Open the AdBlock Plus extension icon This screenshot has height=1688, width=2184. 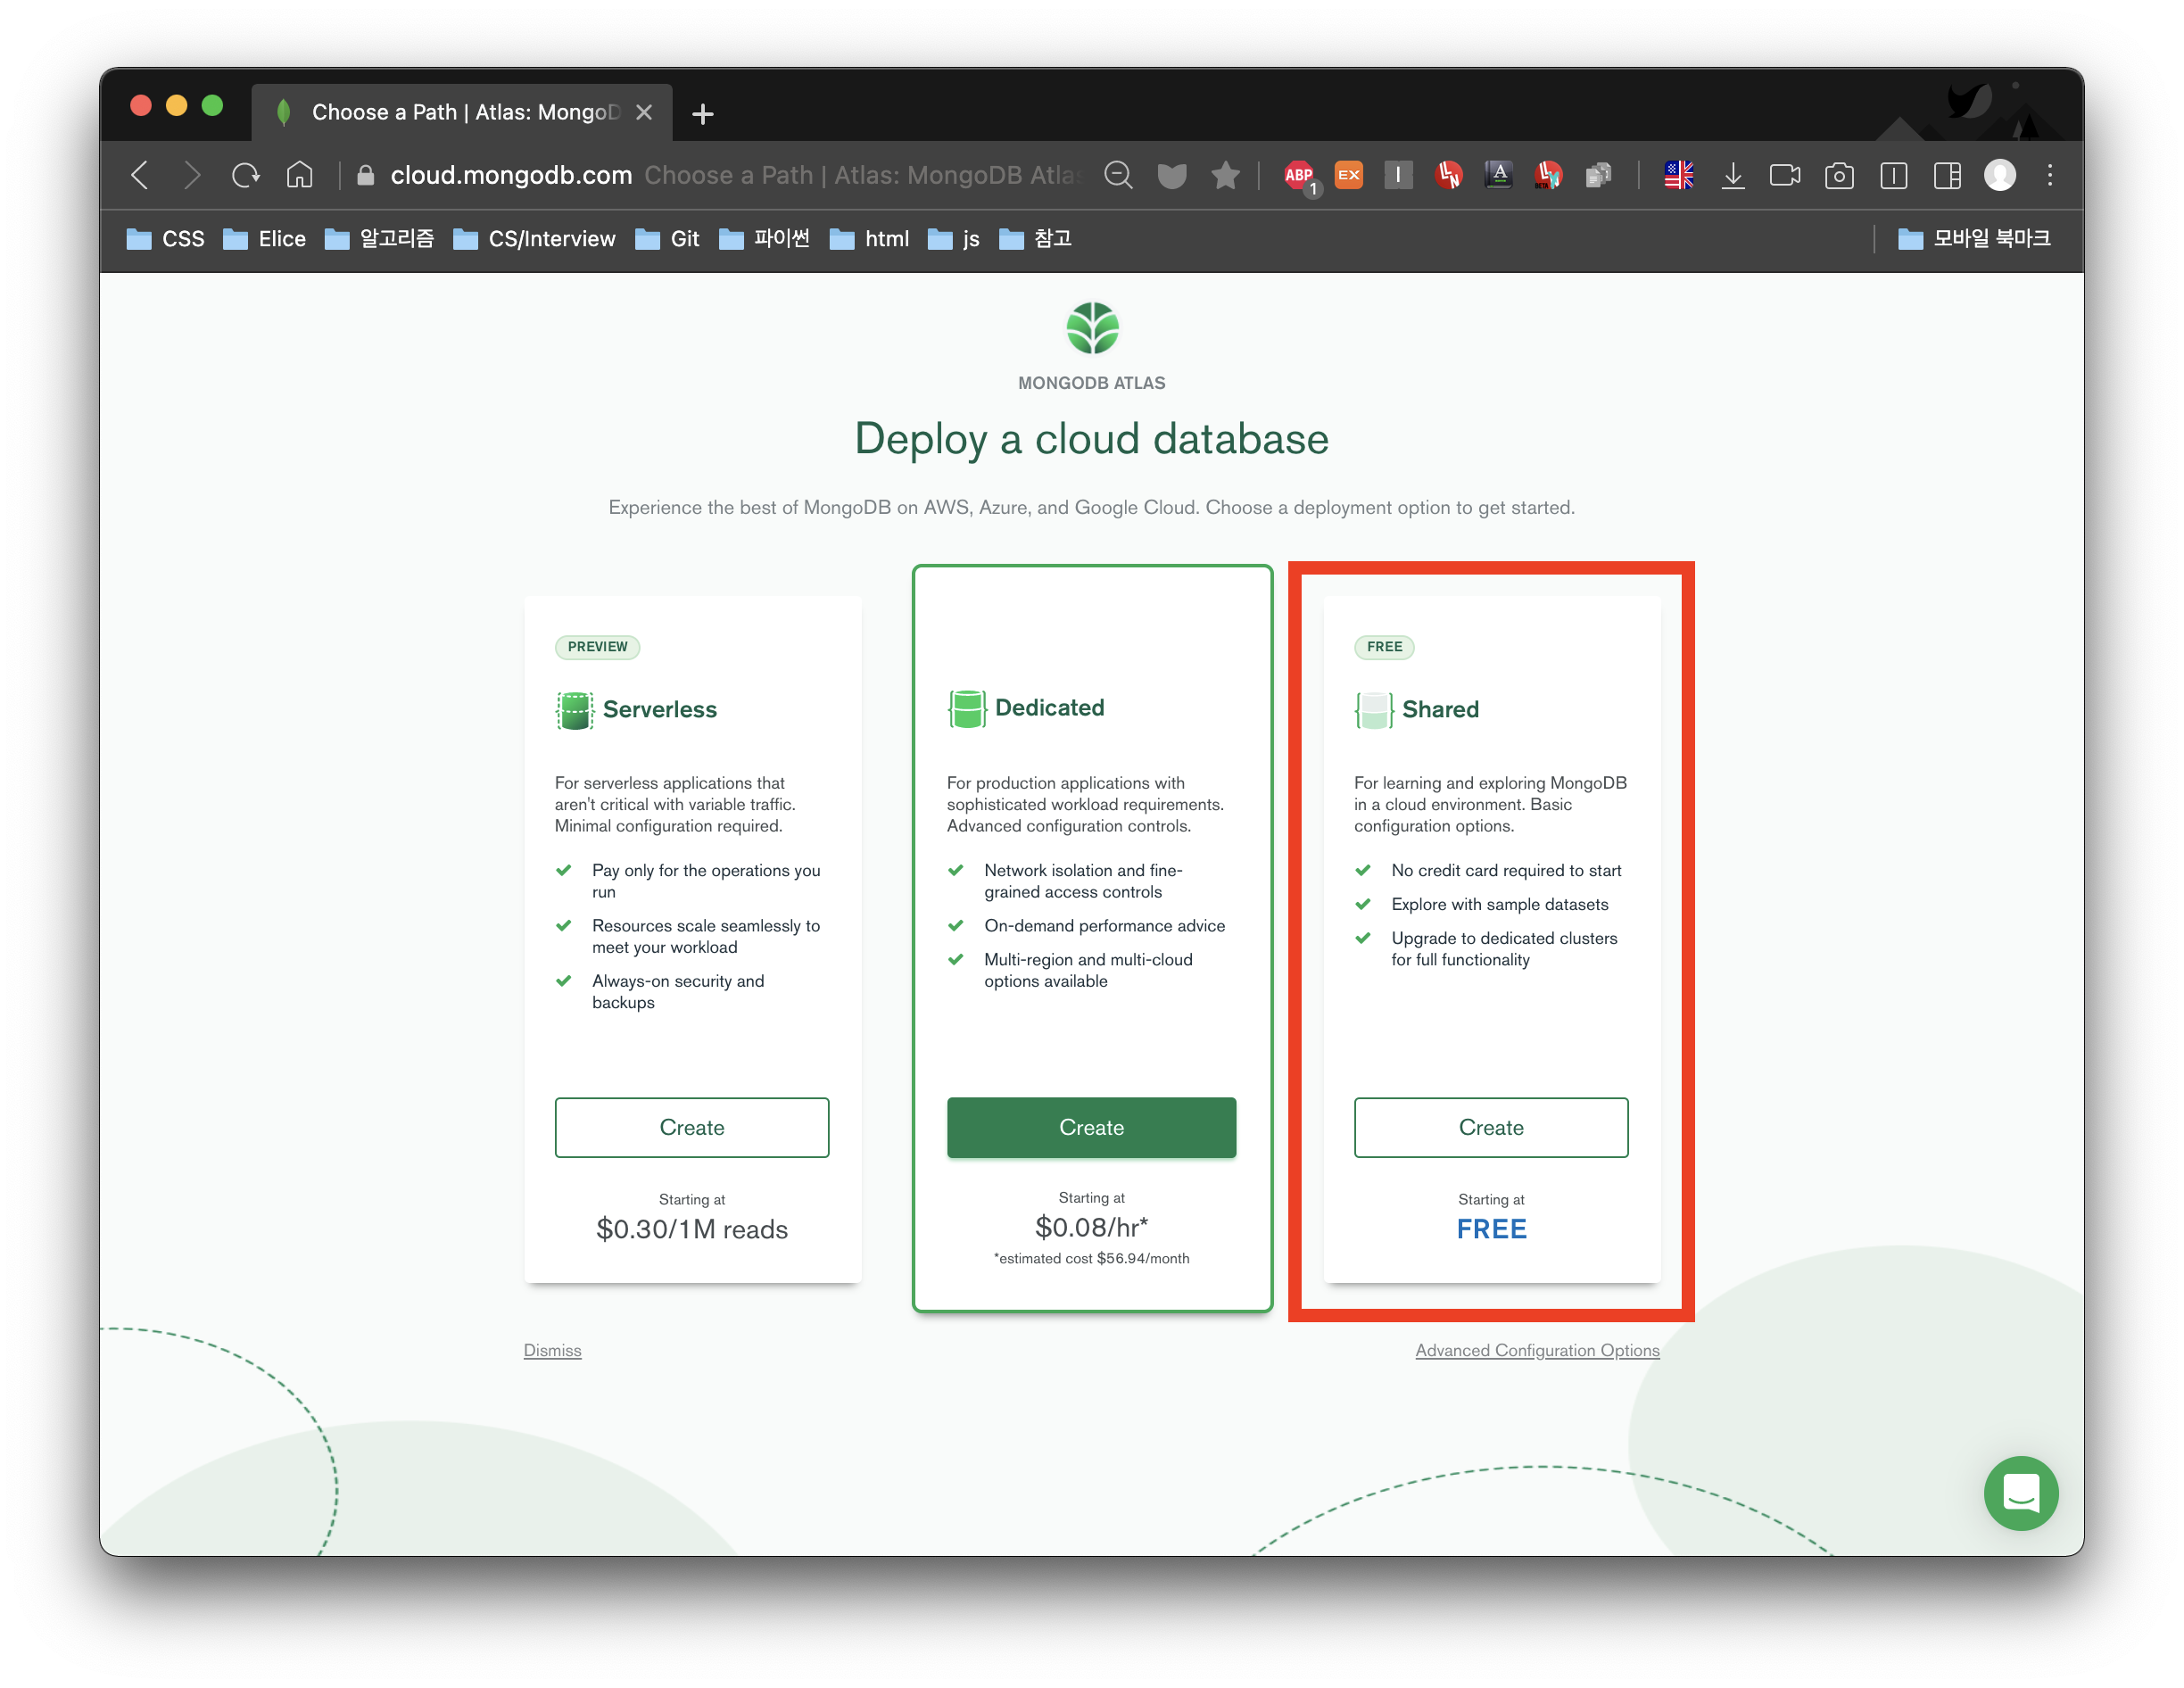coord(1299,176)
